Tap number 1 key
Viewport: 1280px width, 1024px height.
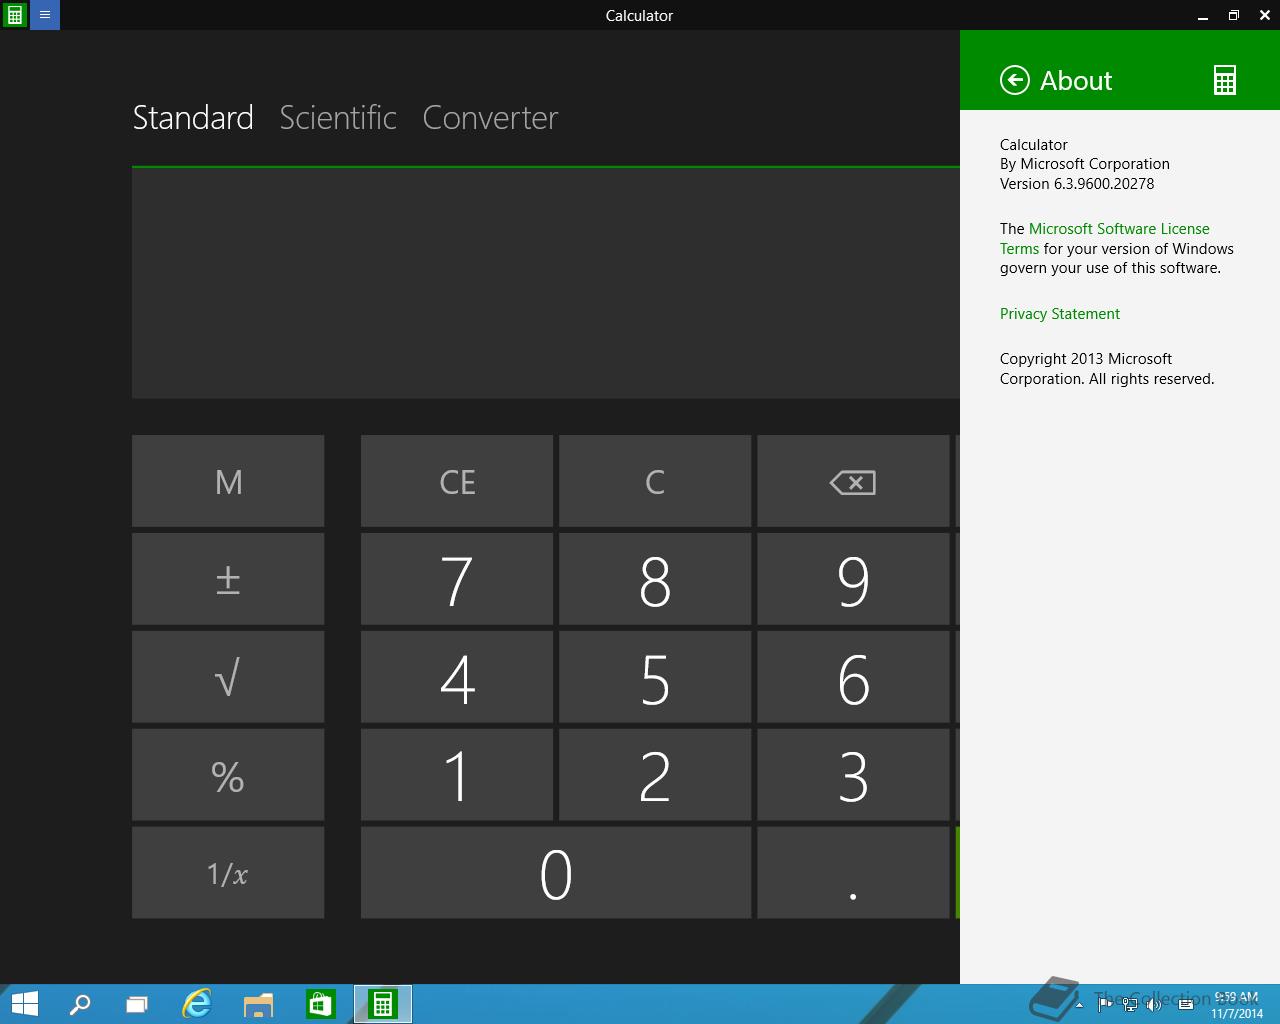pyautogui.click(x=457, y=775)
